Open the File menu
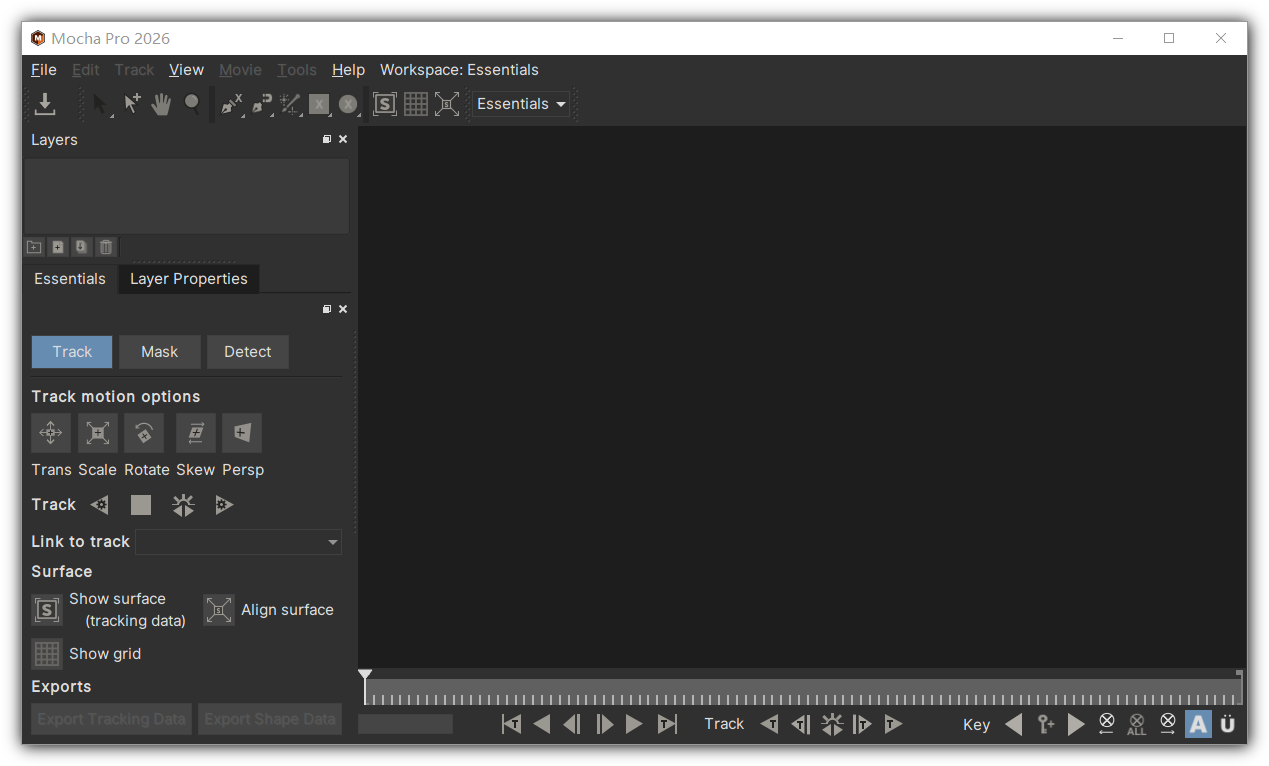The image size is (1269, 766). click(44, 70)
